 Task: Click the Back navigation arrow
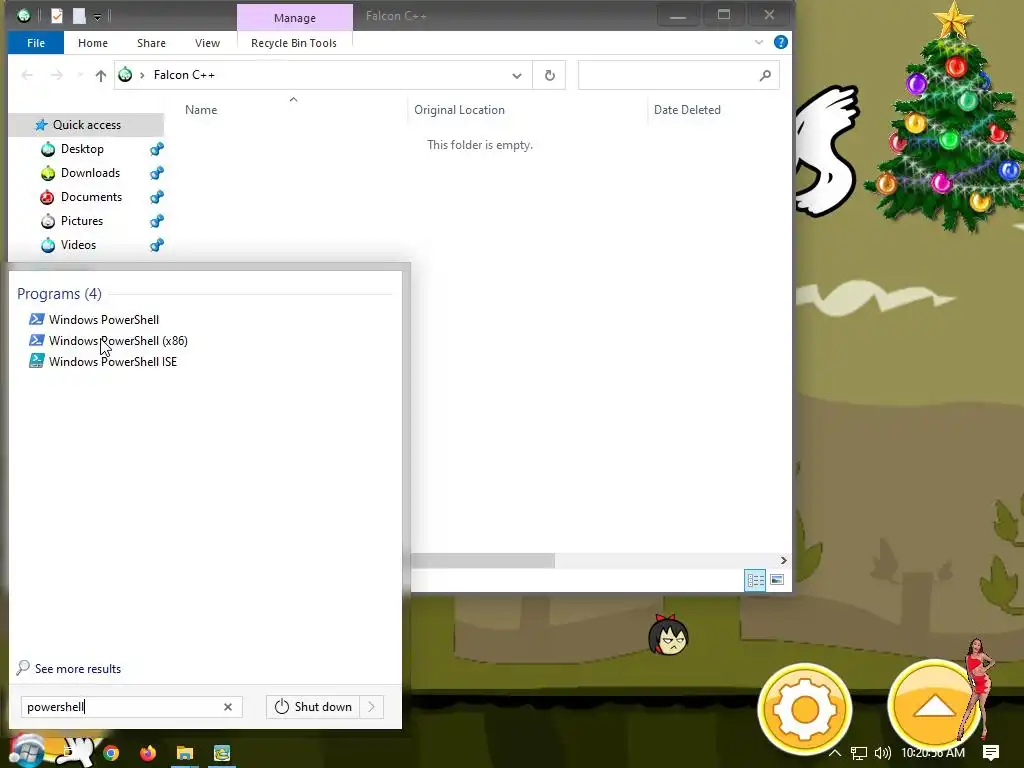click(x=27, y=76)
